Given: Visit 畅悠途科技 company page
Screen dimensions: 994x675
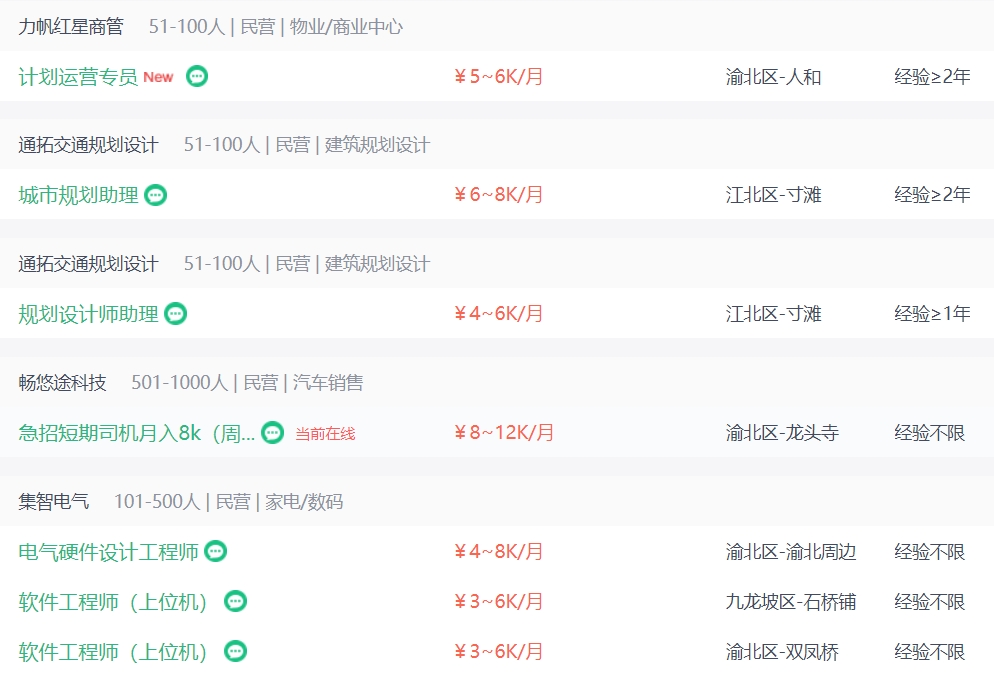Looking at the screenshot, I should click(x=62, y=382).
